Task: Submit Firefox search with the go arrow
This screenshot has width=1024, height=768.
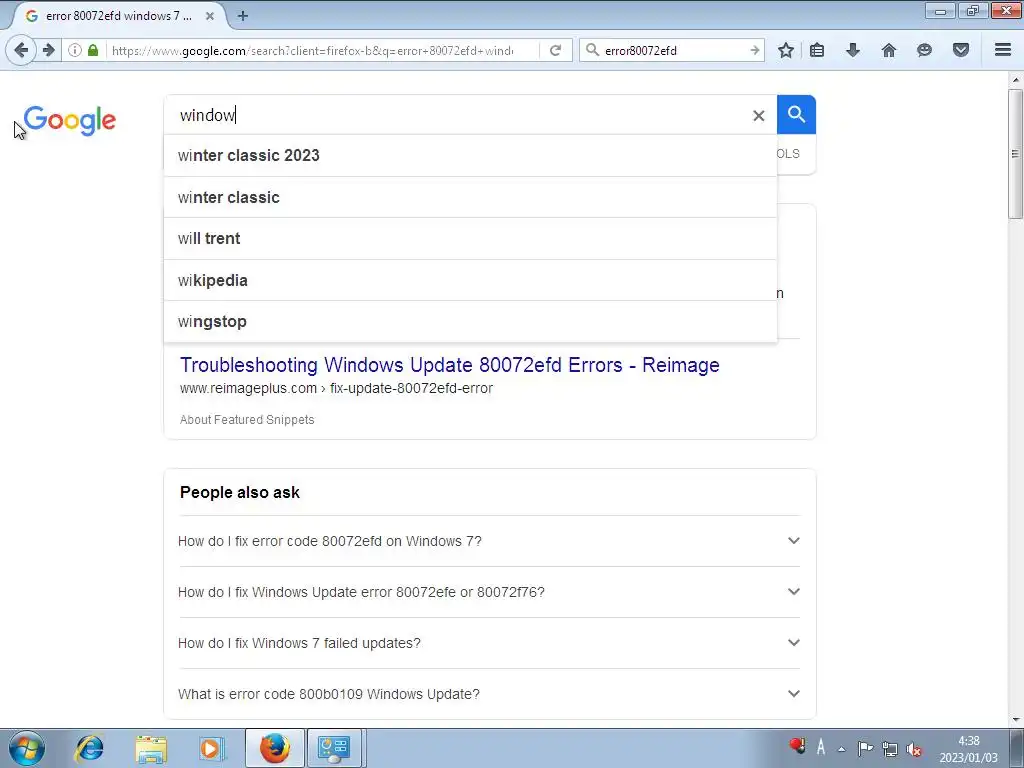Action: point(754,50)
